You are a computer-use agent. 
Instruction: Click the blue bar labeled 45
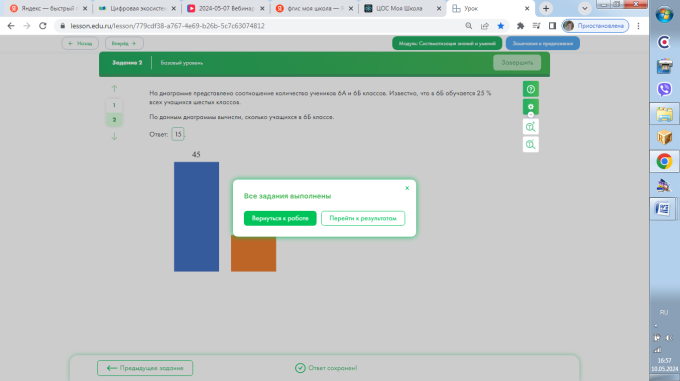coord(196,217)
